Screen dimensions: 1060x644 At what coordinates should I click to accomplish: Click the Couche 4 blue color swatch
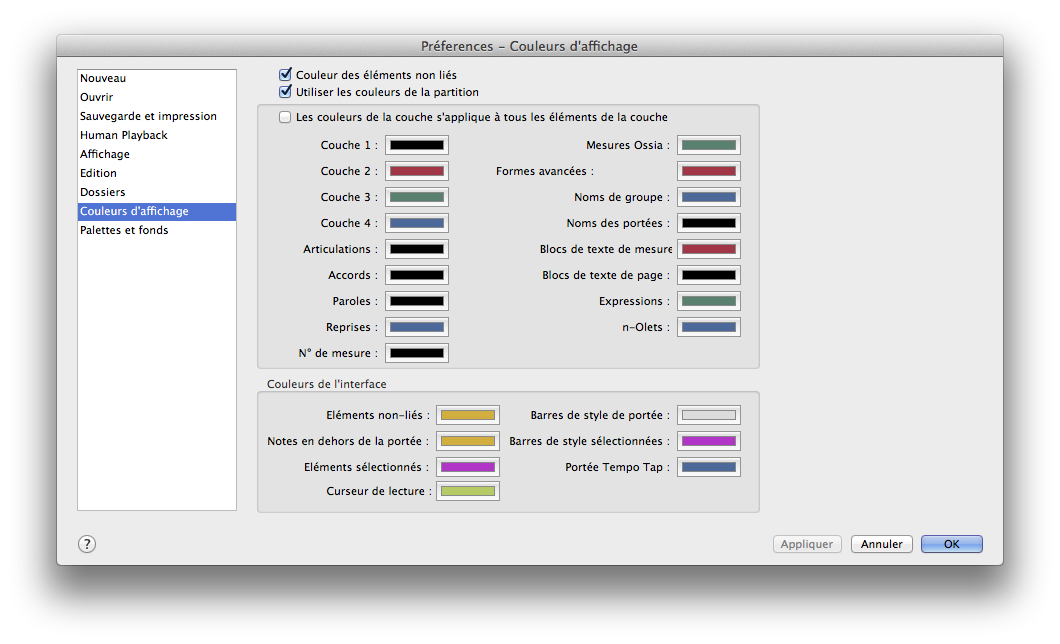point(417,223)
